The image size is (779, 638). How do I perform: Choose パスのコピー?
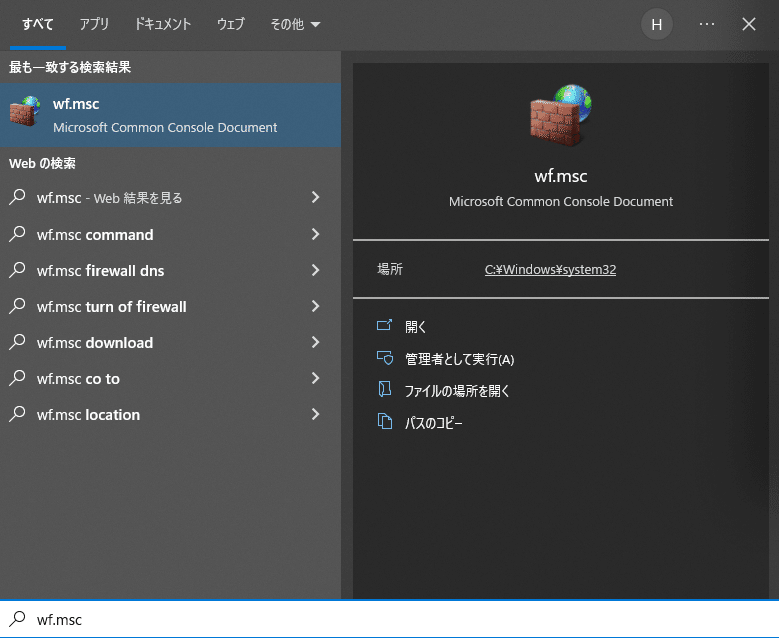tap(433, 423)
